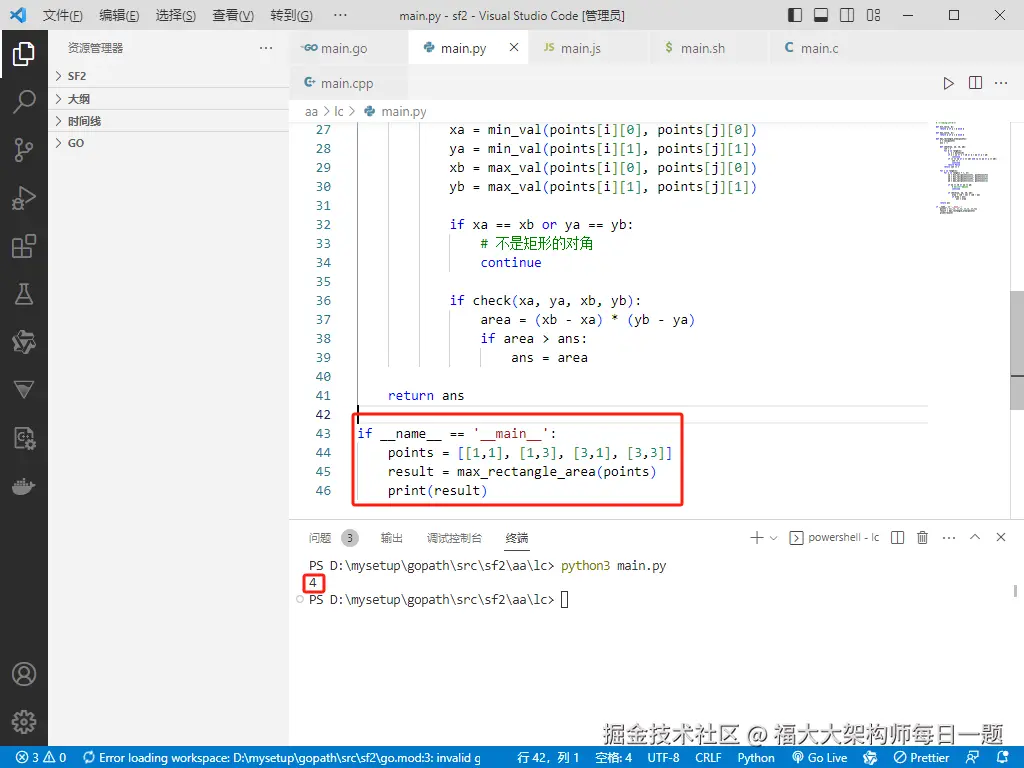
Task: Expand the 时间线 timeline section
Action: click(x=168, y=121)
